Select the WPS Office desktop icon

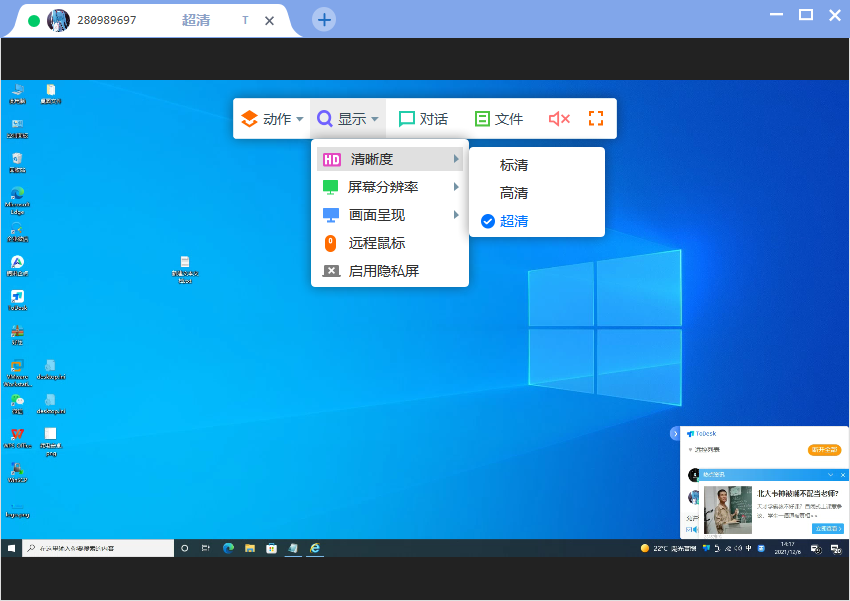coord(17,438)
